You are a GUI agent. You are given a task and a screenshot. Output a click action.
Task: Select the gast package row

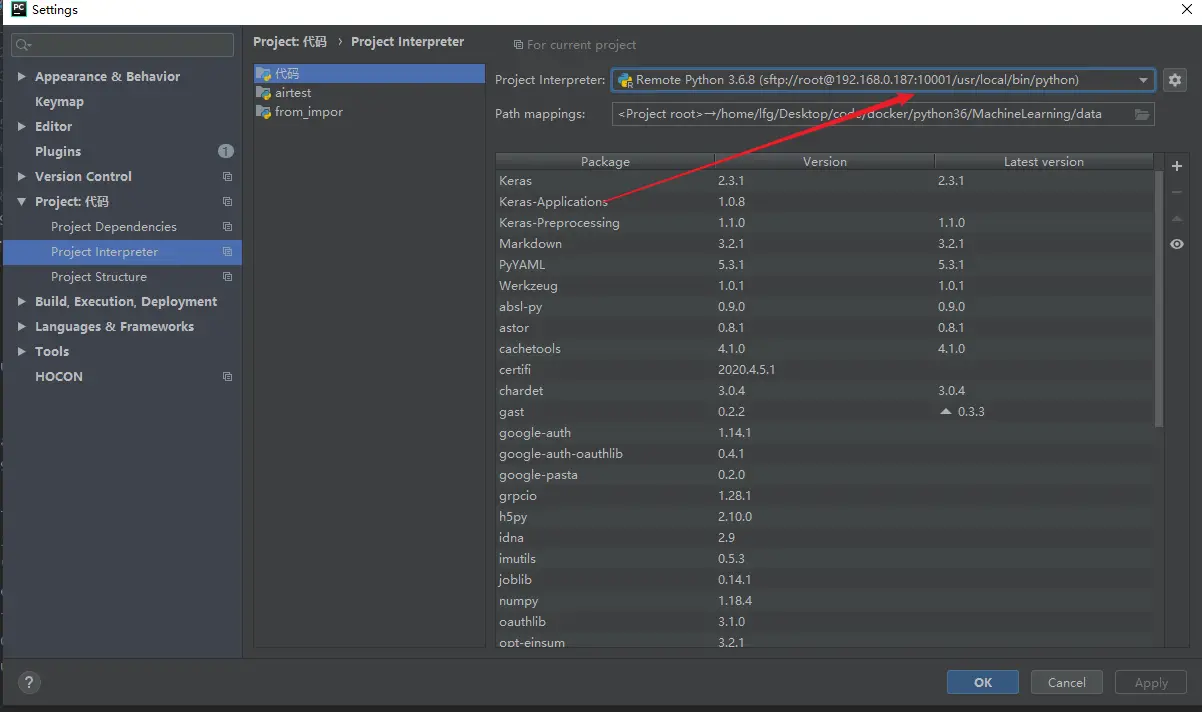pyautogui.click(x=825, y=412)
